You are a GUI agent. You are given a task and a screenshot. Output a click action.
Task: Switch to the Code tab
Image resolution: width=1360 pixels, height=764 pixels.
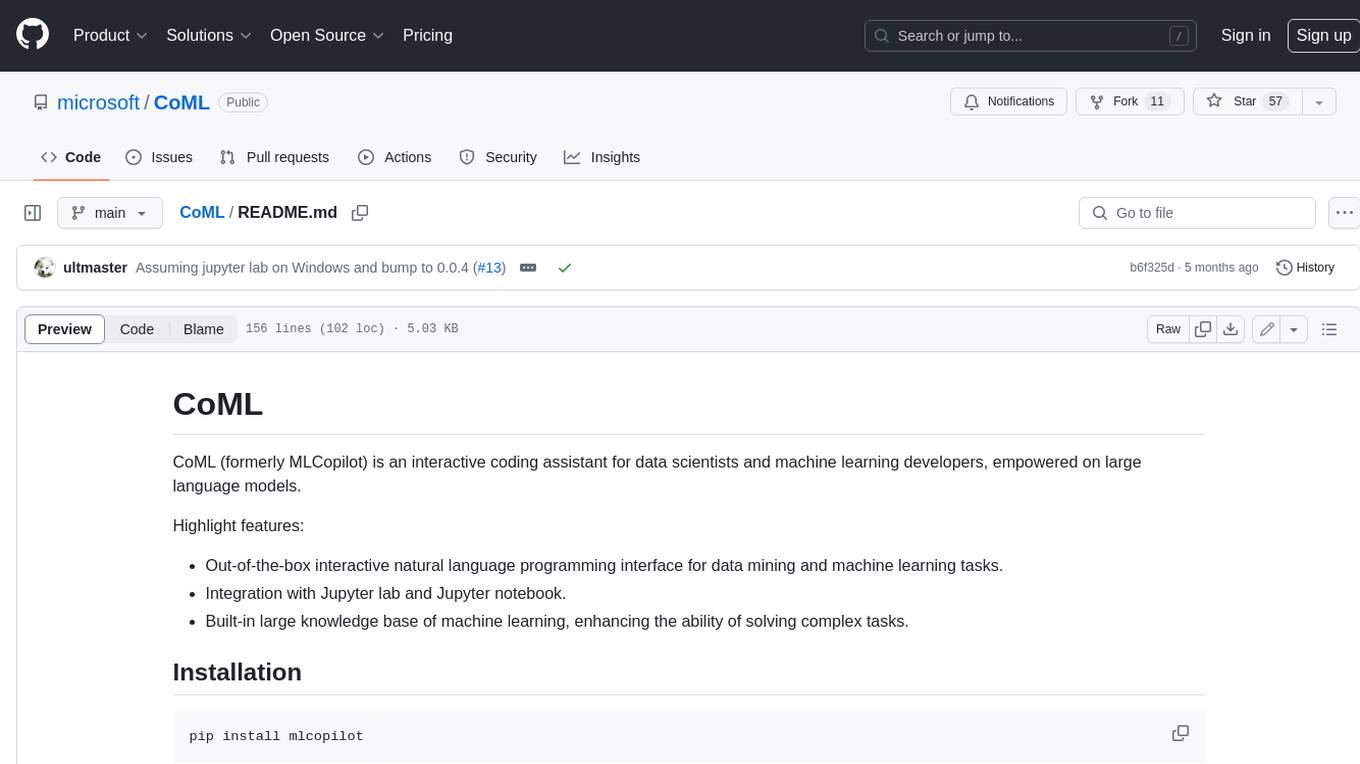(71, 157)
